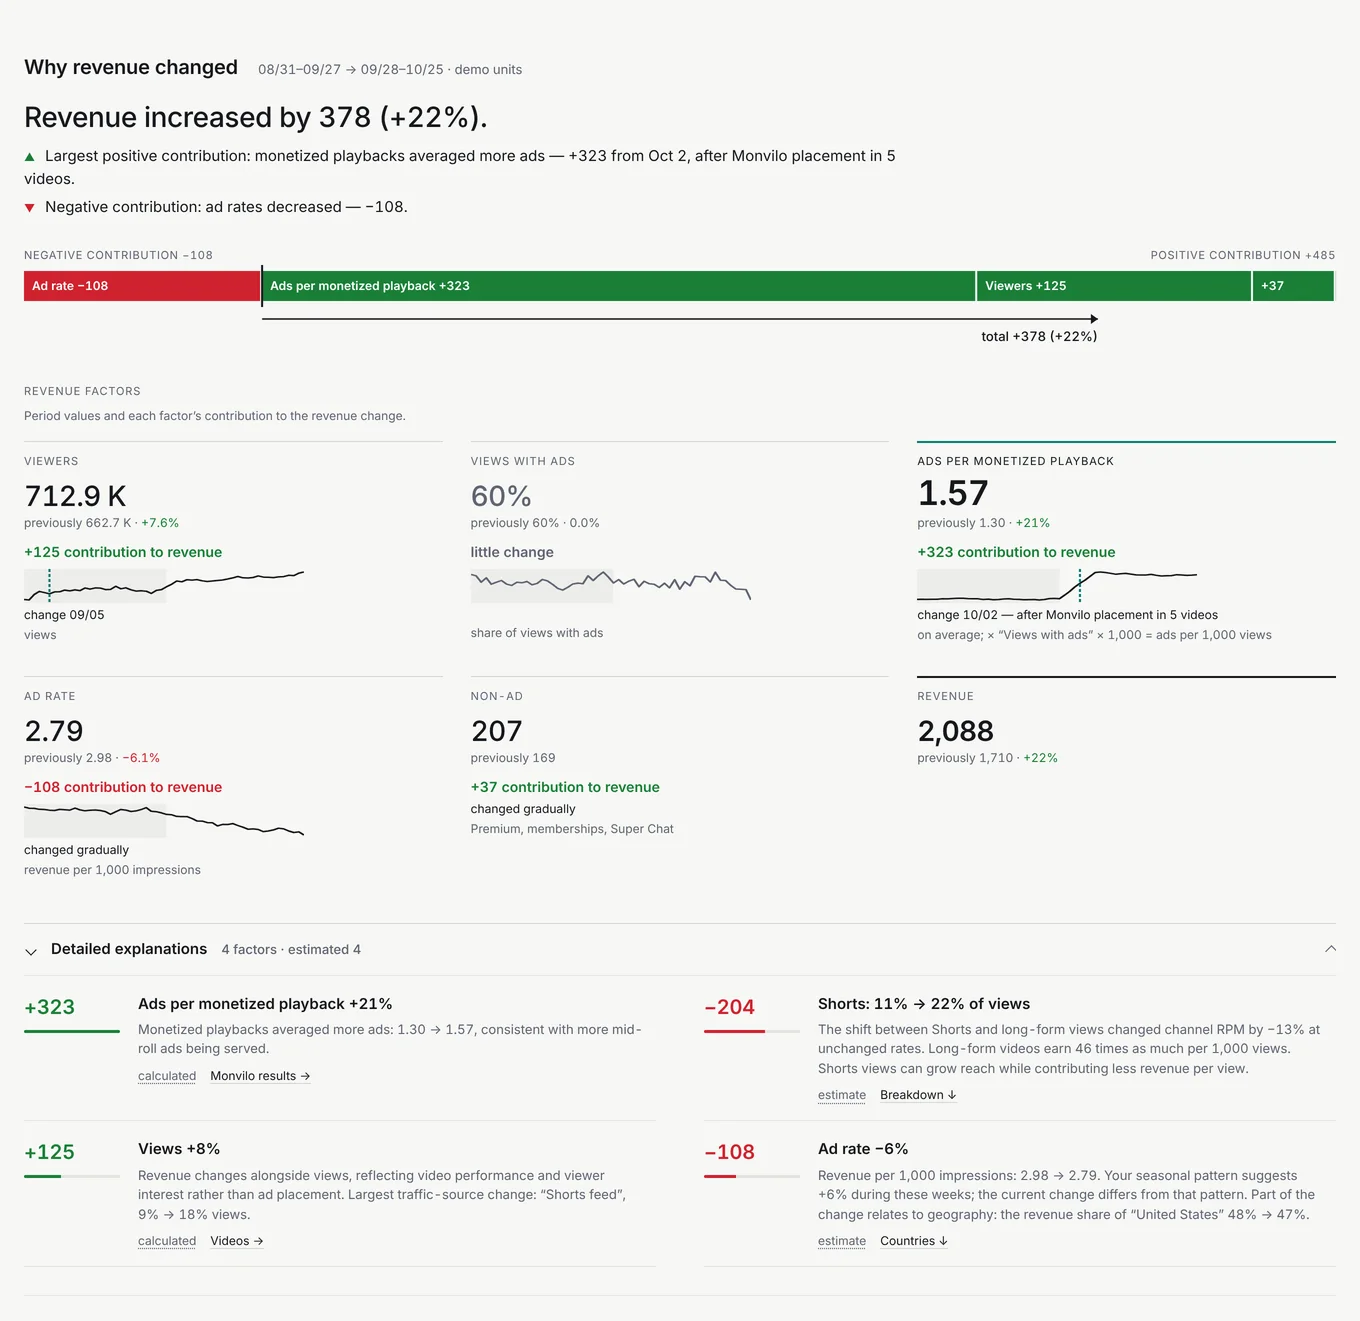Click the headline 'Revenue increased by 378 (+22%).'
1360x1321 pixels.
[256, 118]
